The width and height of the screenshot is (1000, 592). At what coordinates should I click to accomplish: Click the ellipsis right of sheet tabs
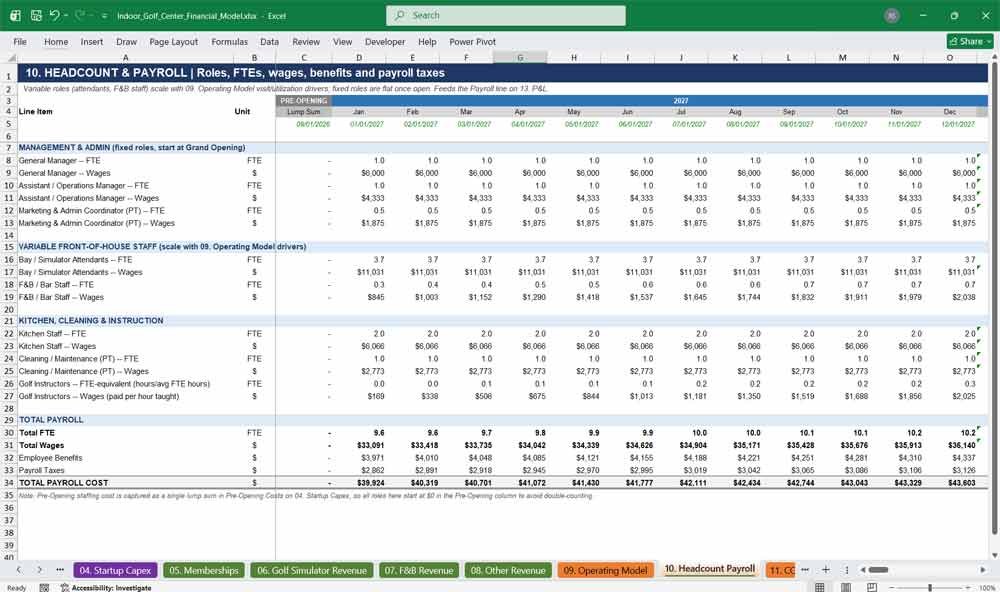805,570
